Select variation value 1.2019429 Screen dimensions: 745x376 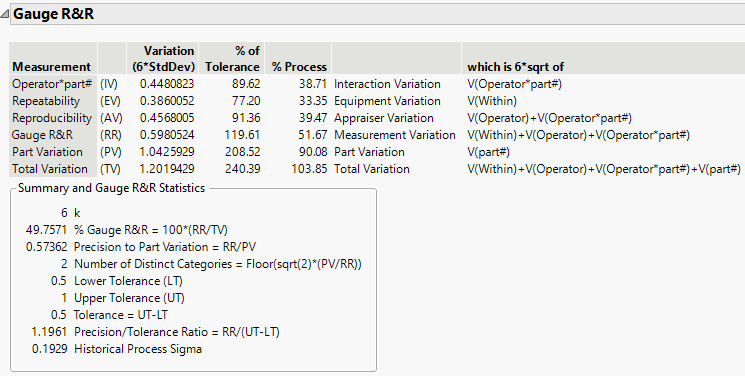[x=167, y=169]
